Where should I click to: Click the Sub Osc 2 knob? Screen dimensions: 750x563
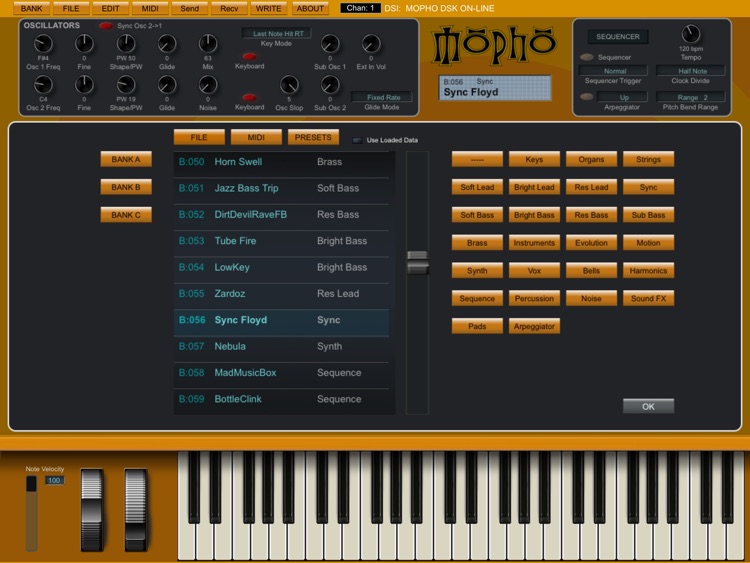[330, 85]
